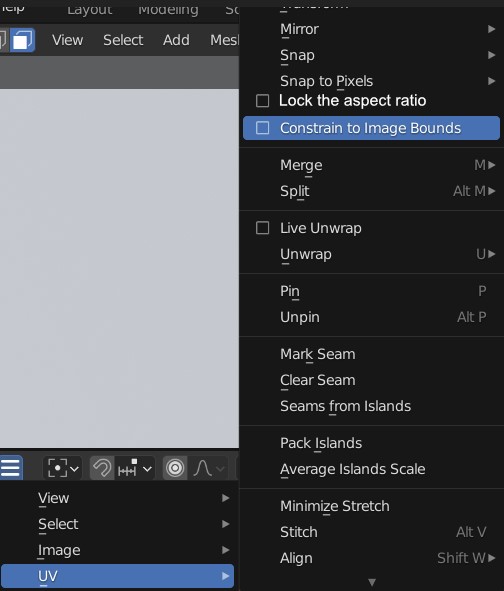Open the Align submenu

pos(371,558)
